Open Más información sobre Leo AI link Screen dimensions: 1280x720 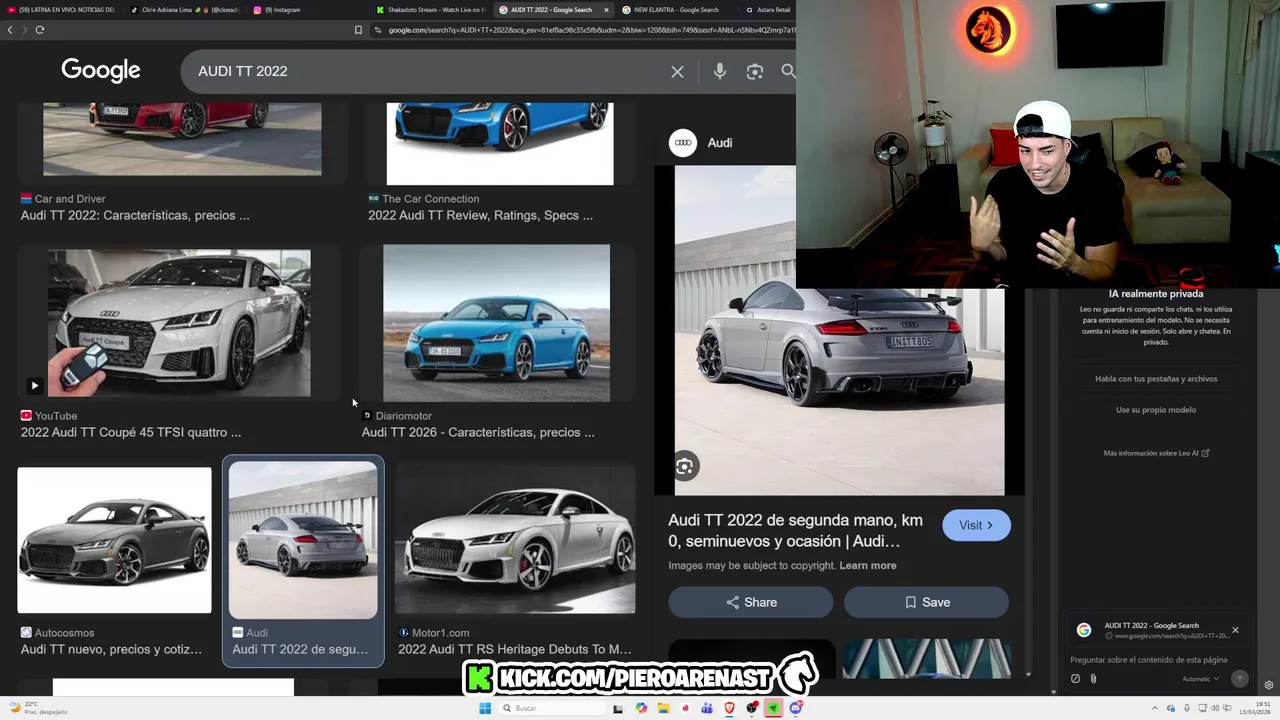pos(1156,453)
